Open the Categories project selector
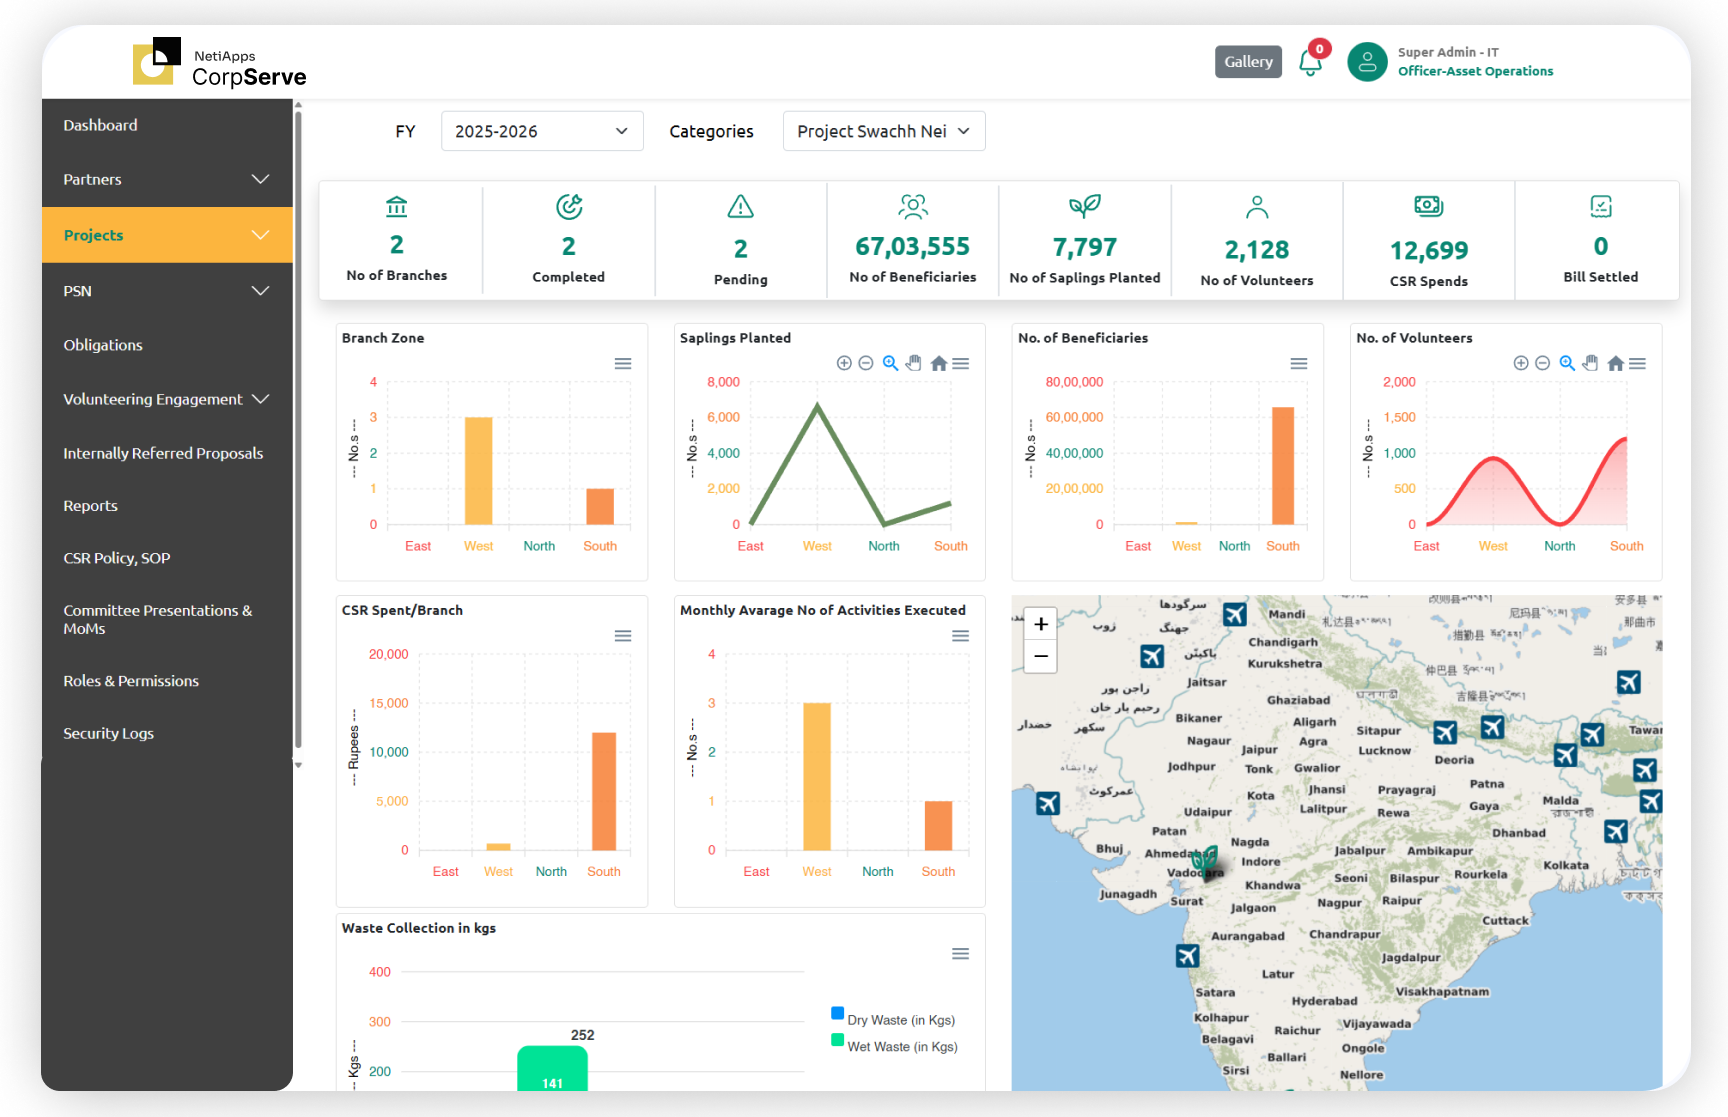This screenshot has height=1117, width=1728. point(883,131)
